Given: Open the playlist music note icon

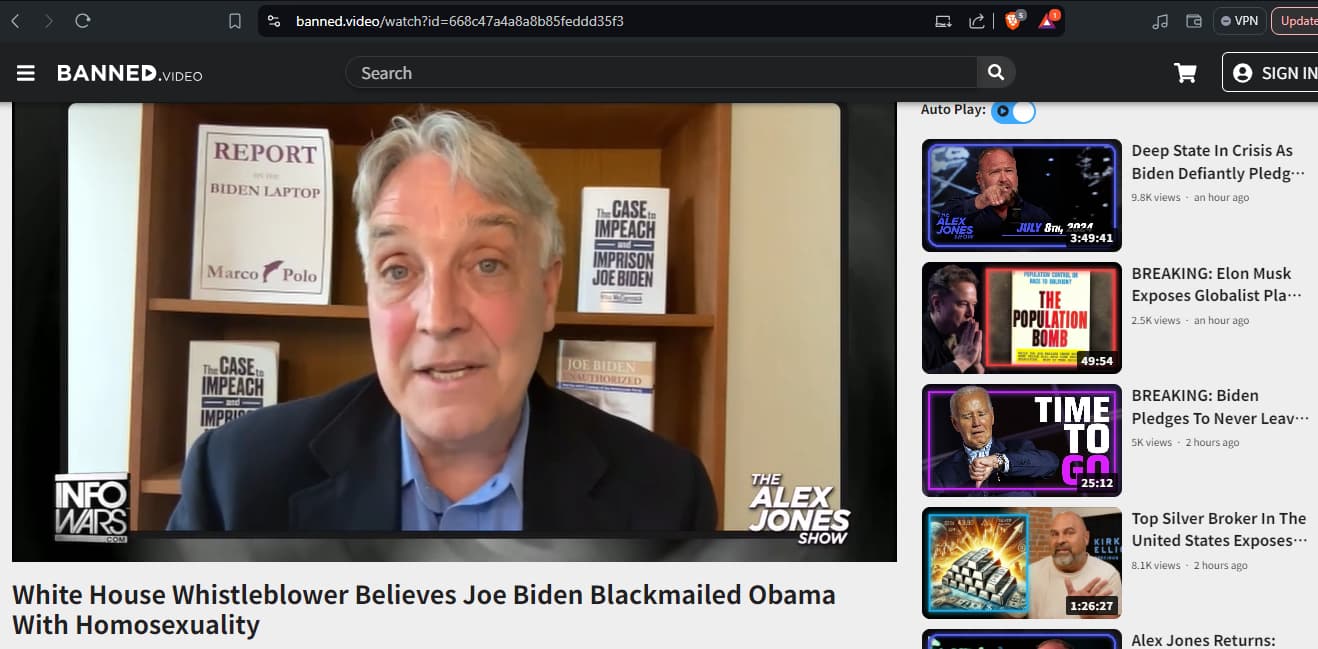Looking at the screenshot, I should coord(1160,21).
